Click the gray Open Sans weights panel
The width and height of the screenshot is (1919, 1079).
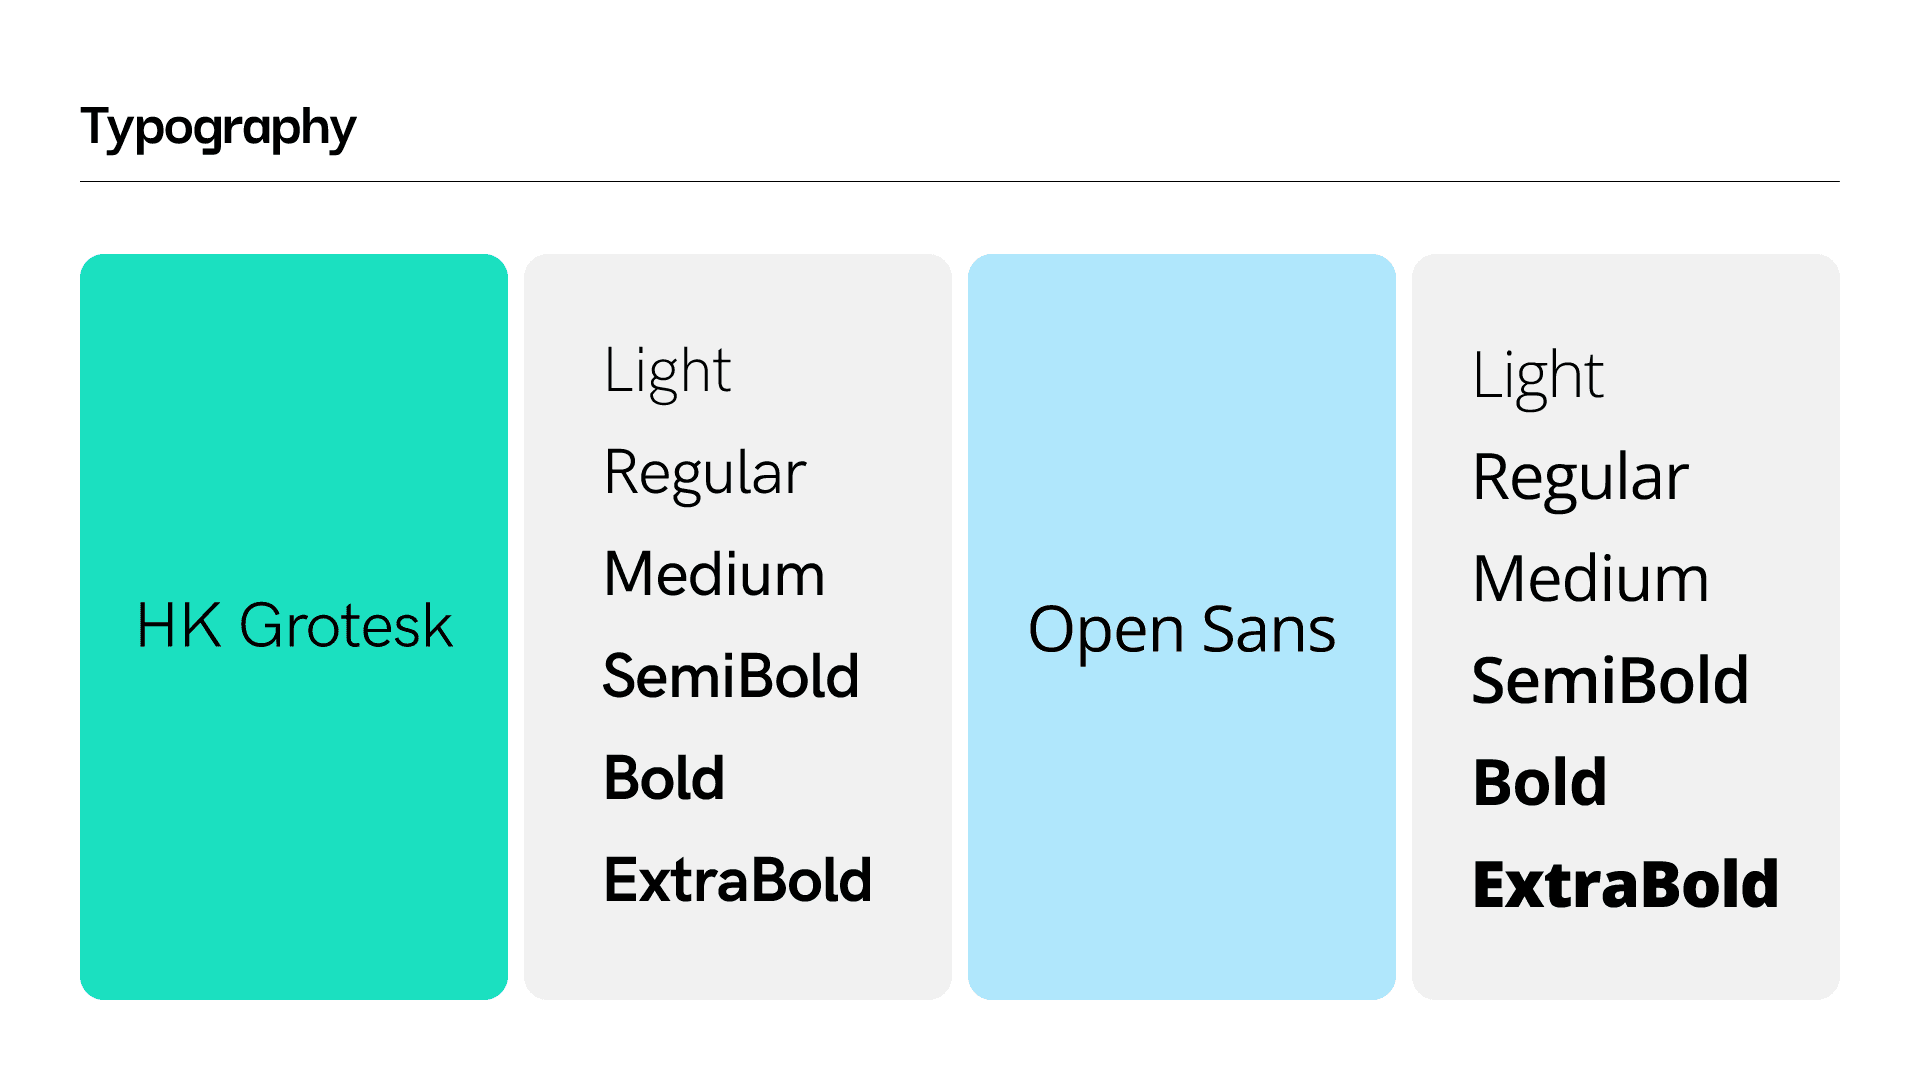tap(1626, 627)
